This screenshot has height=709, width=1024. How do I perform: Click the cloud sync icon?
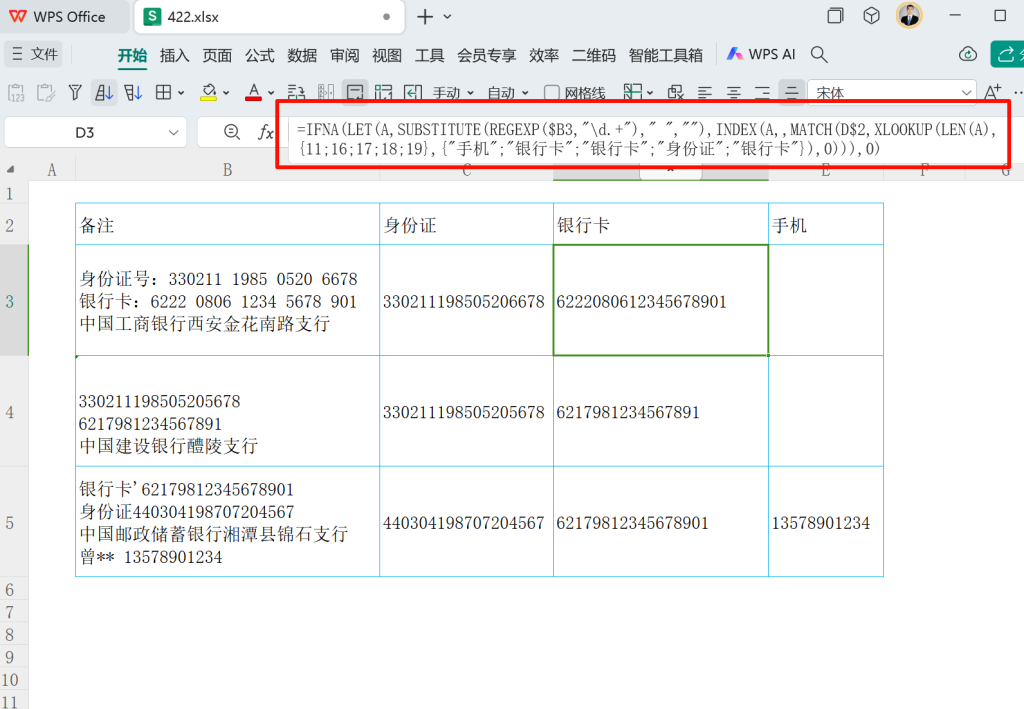click(x=968, y=54)
